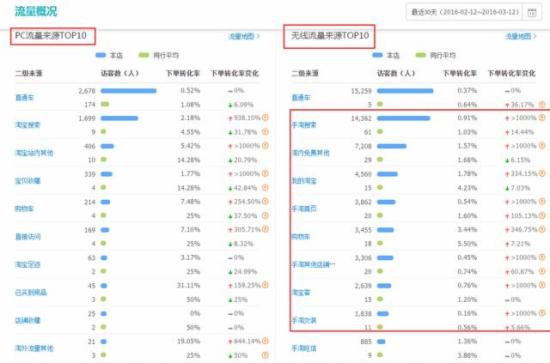Open 已买到商品 source link
This screenshot has width=550, height=363.
(31, 292)
